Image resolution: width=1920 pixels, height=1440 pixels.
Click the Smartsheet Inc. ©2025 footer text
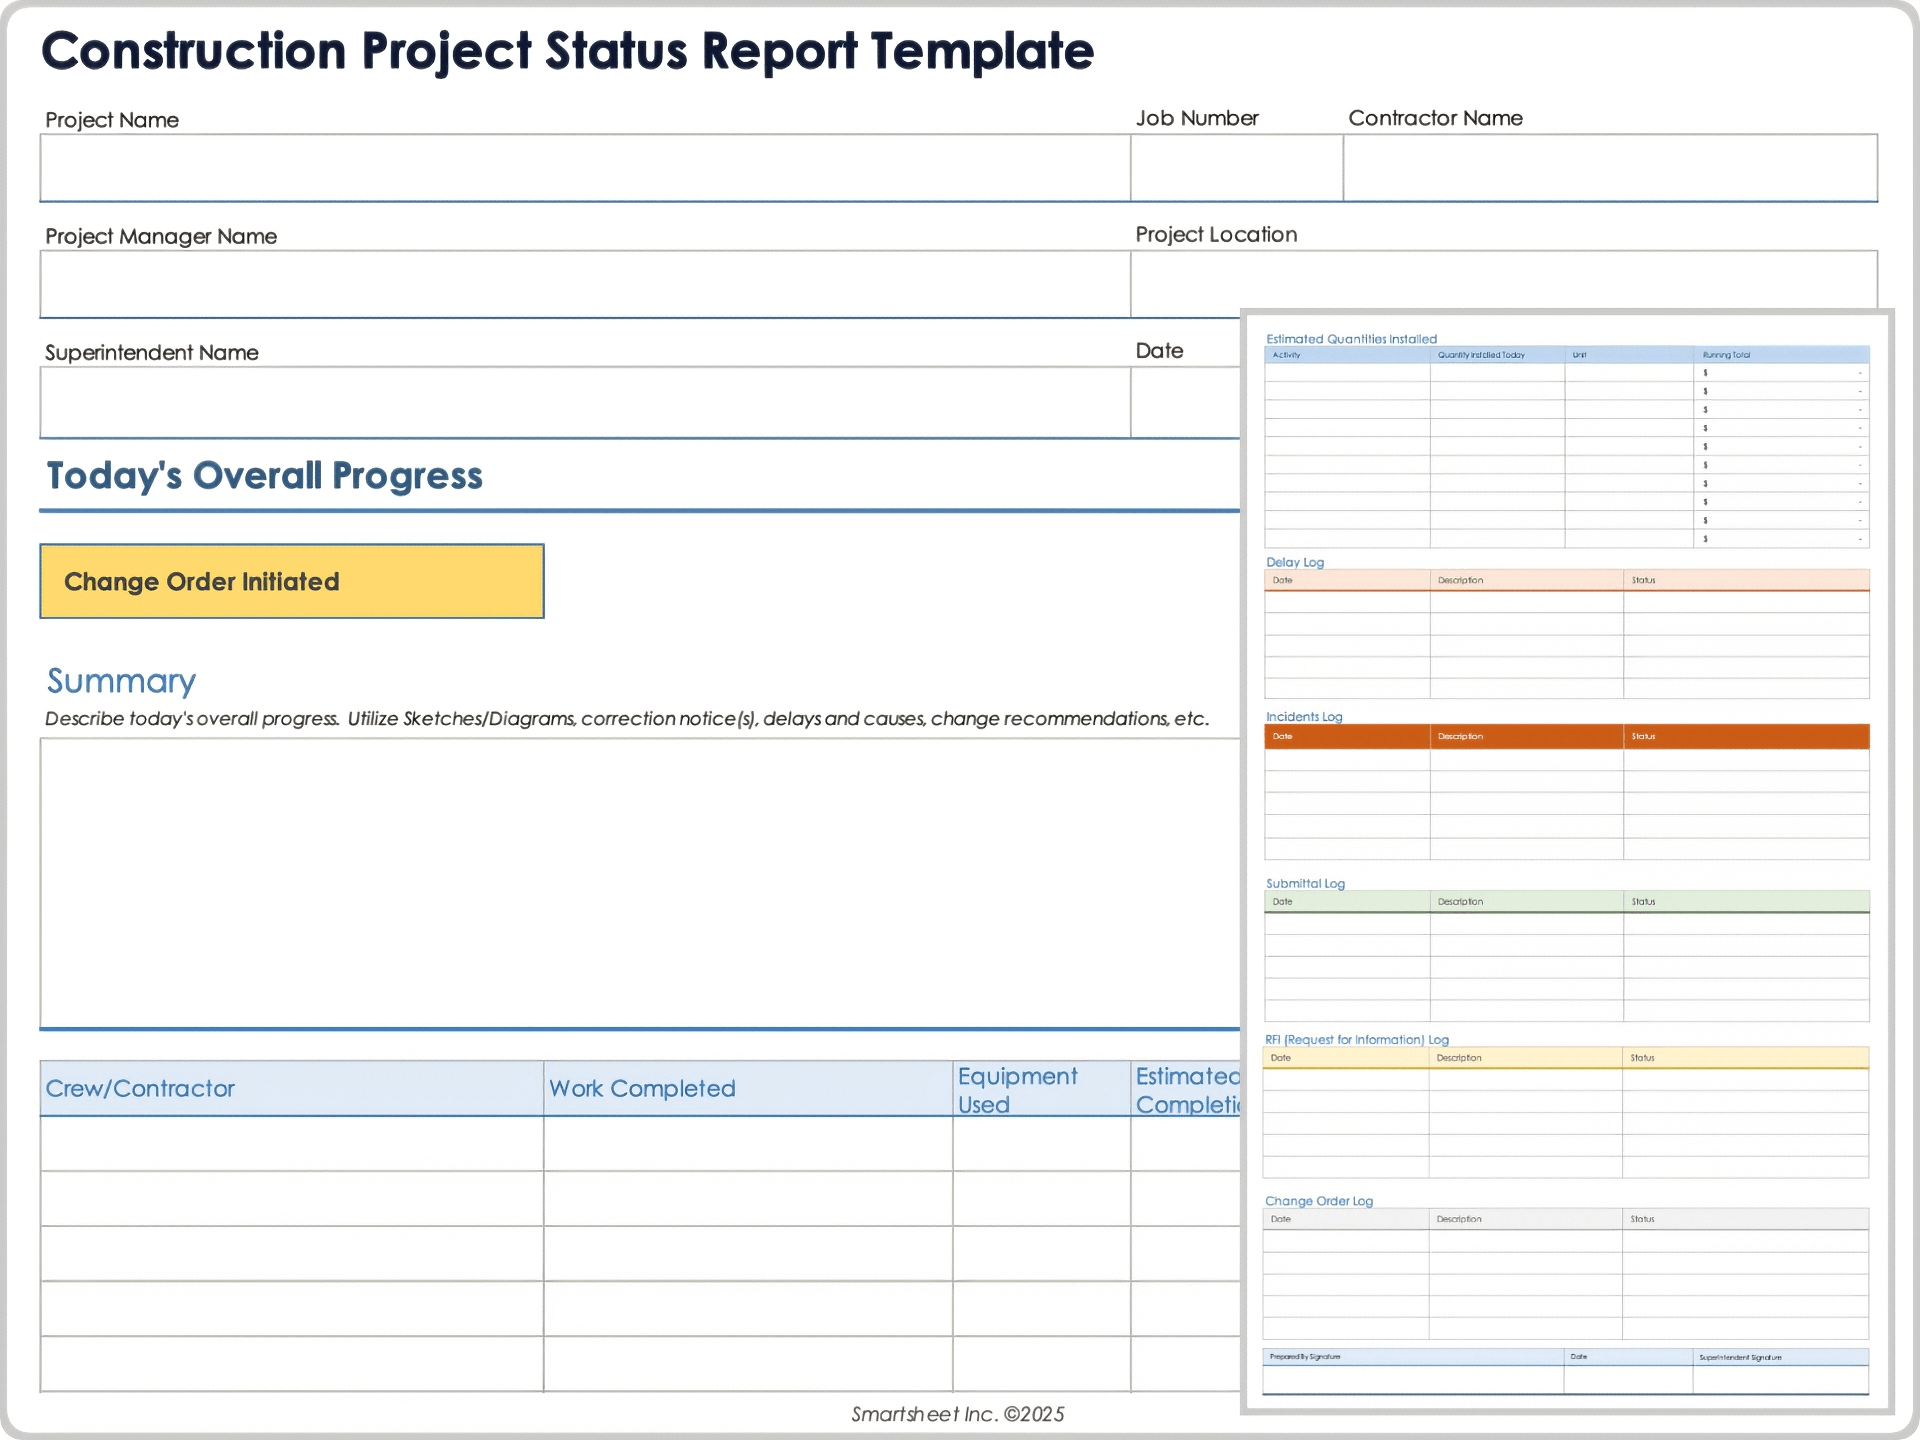click(x=957, y=1413)
